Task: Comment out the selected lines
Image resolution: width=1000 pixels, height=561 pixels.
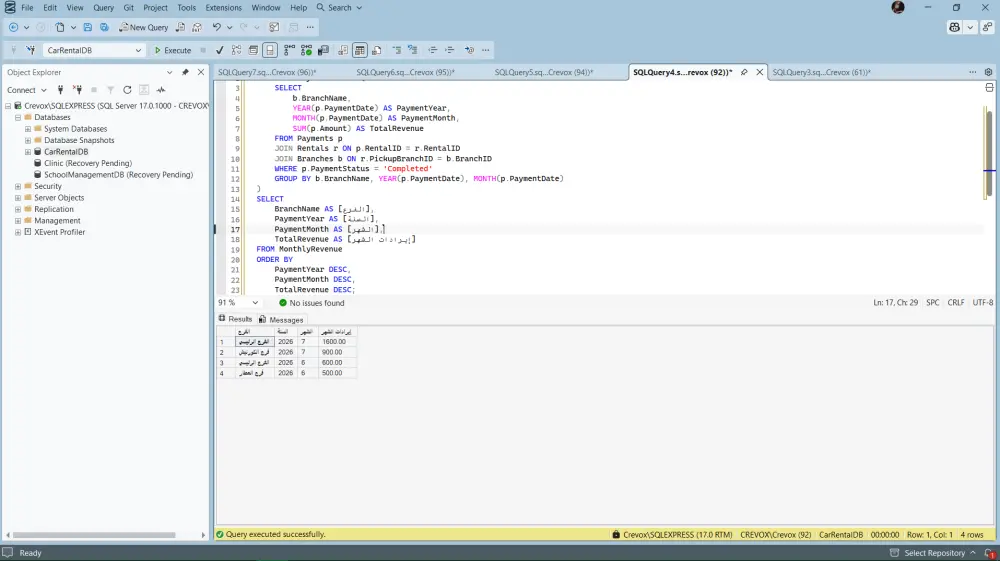Action: (397, 50)
